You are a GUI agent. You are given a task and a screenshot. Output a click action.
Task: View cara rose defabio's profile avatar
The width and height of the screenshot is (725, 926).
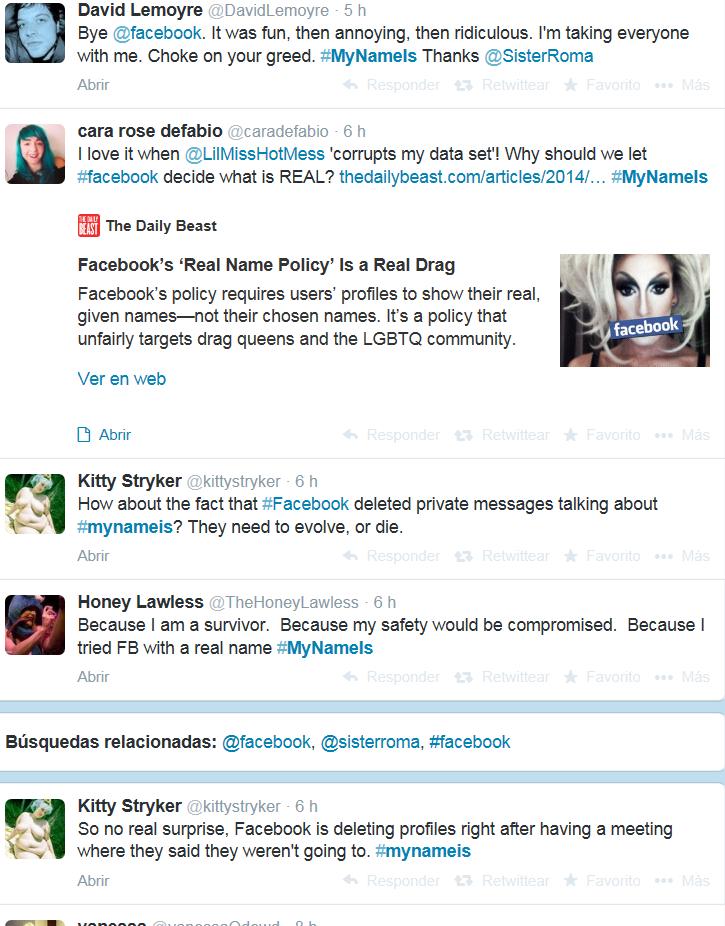point(35,154)
